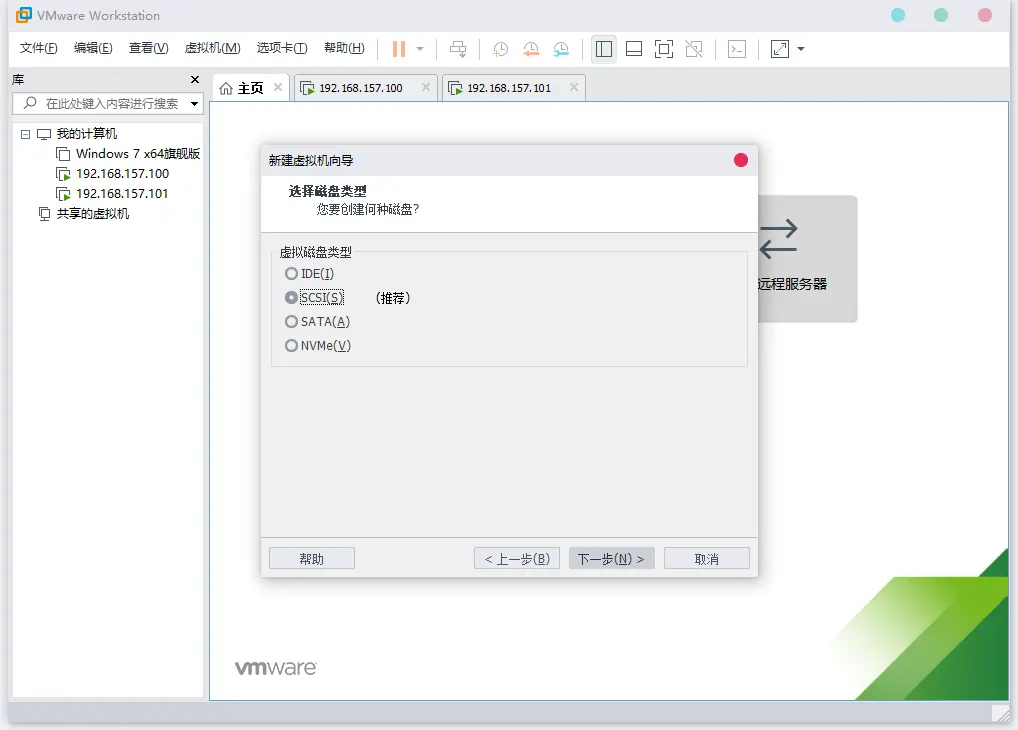Click the Unity mode toolbar icon
The width and height of the screenshot is (1018, 730).
pos(694,49)
